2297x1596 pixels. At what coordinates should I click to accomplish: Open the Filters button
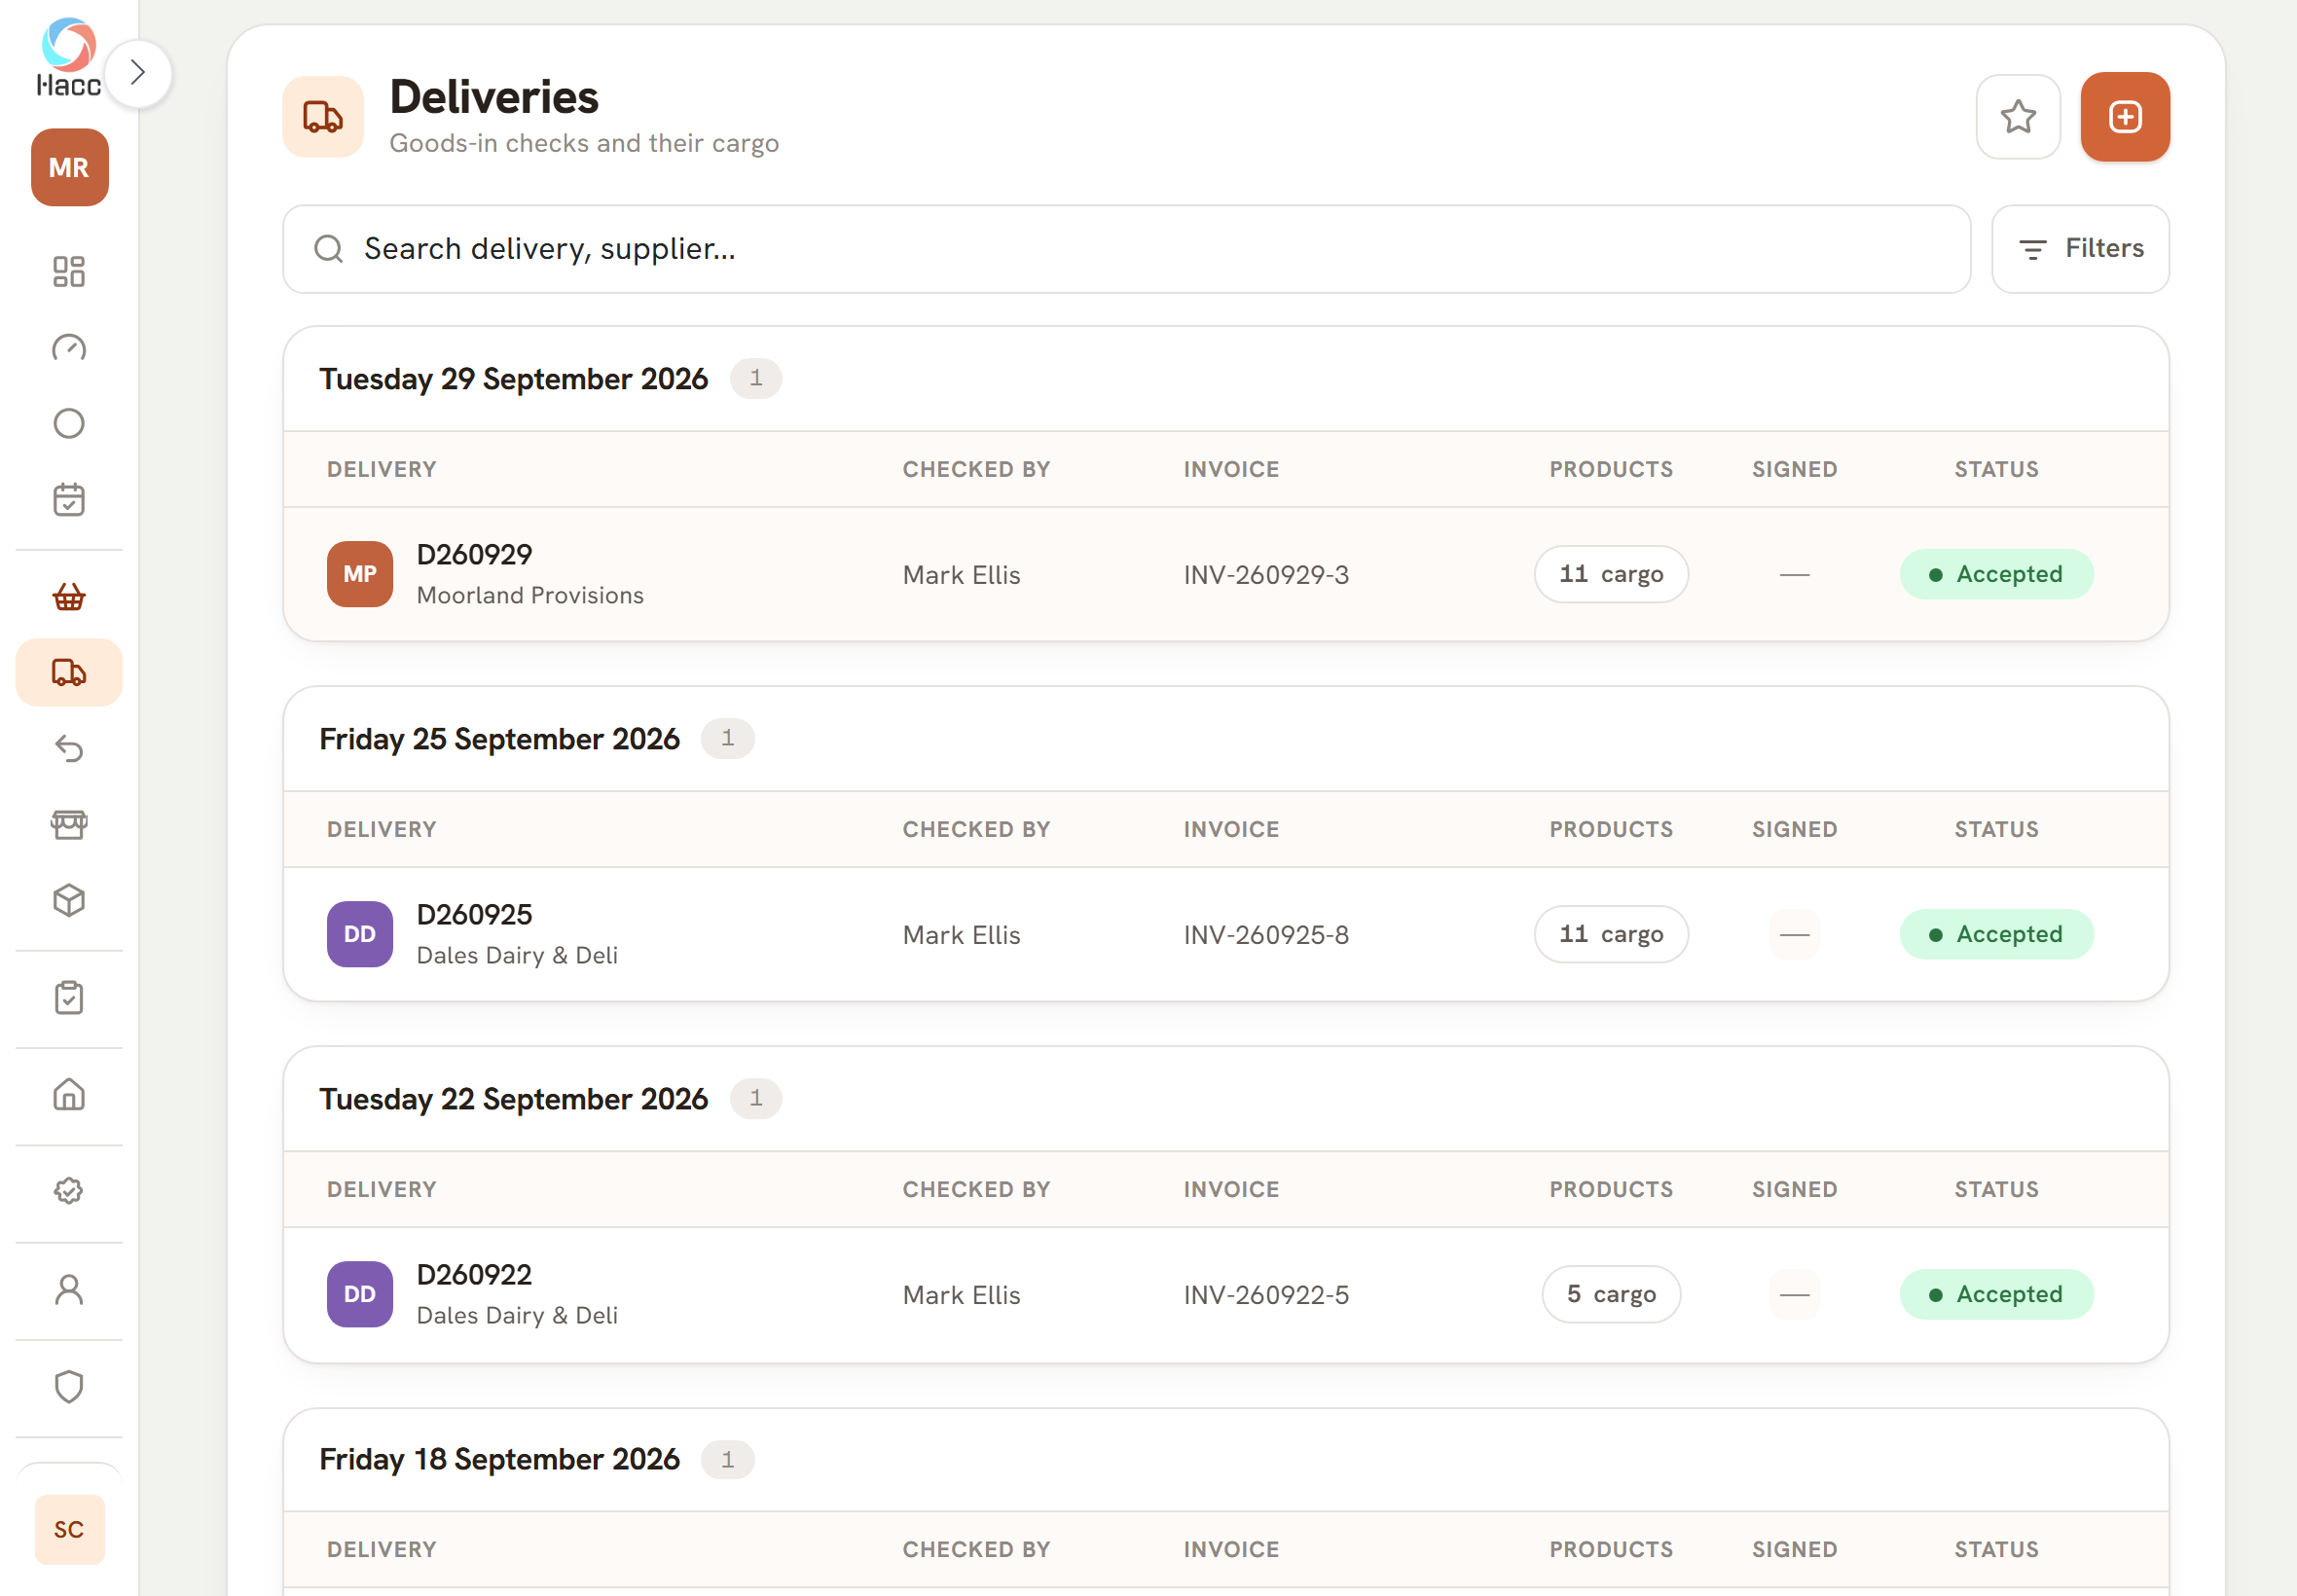point(2080,249)
